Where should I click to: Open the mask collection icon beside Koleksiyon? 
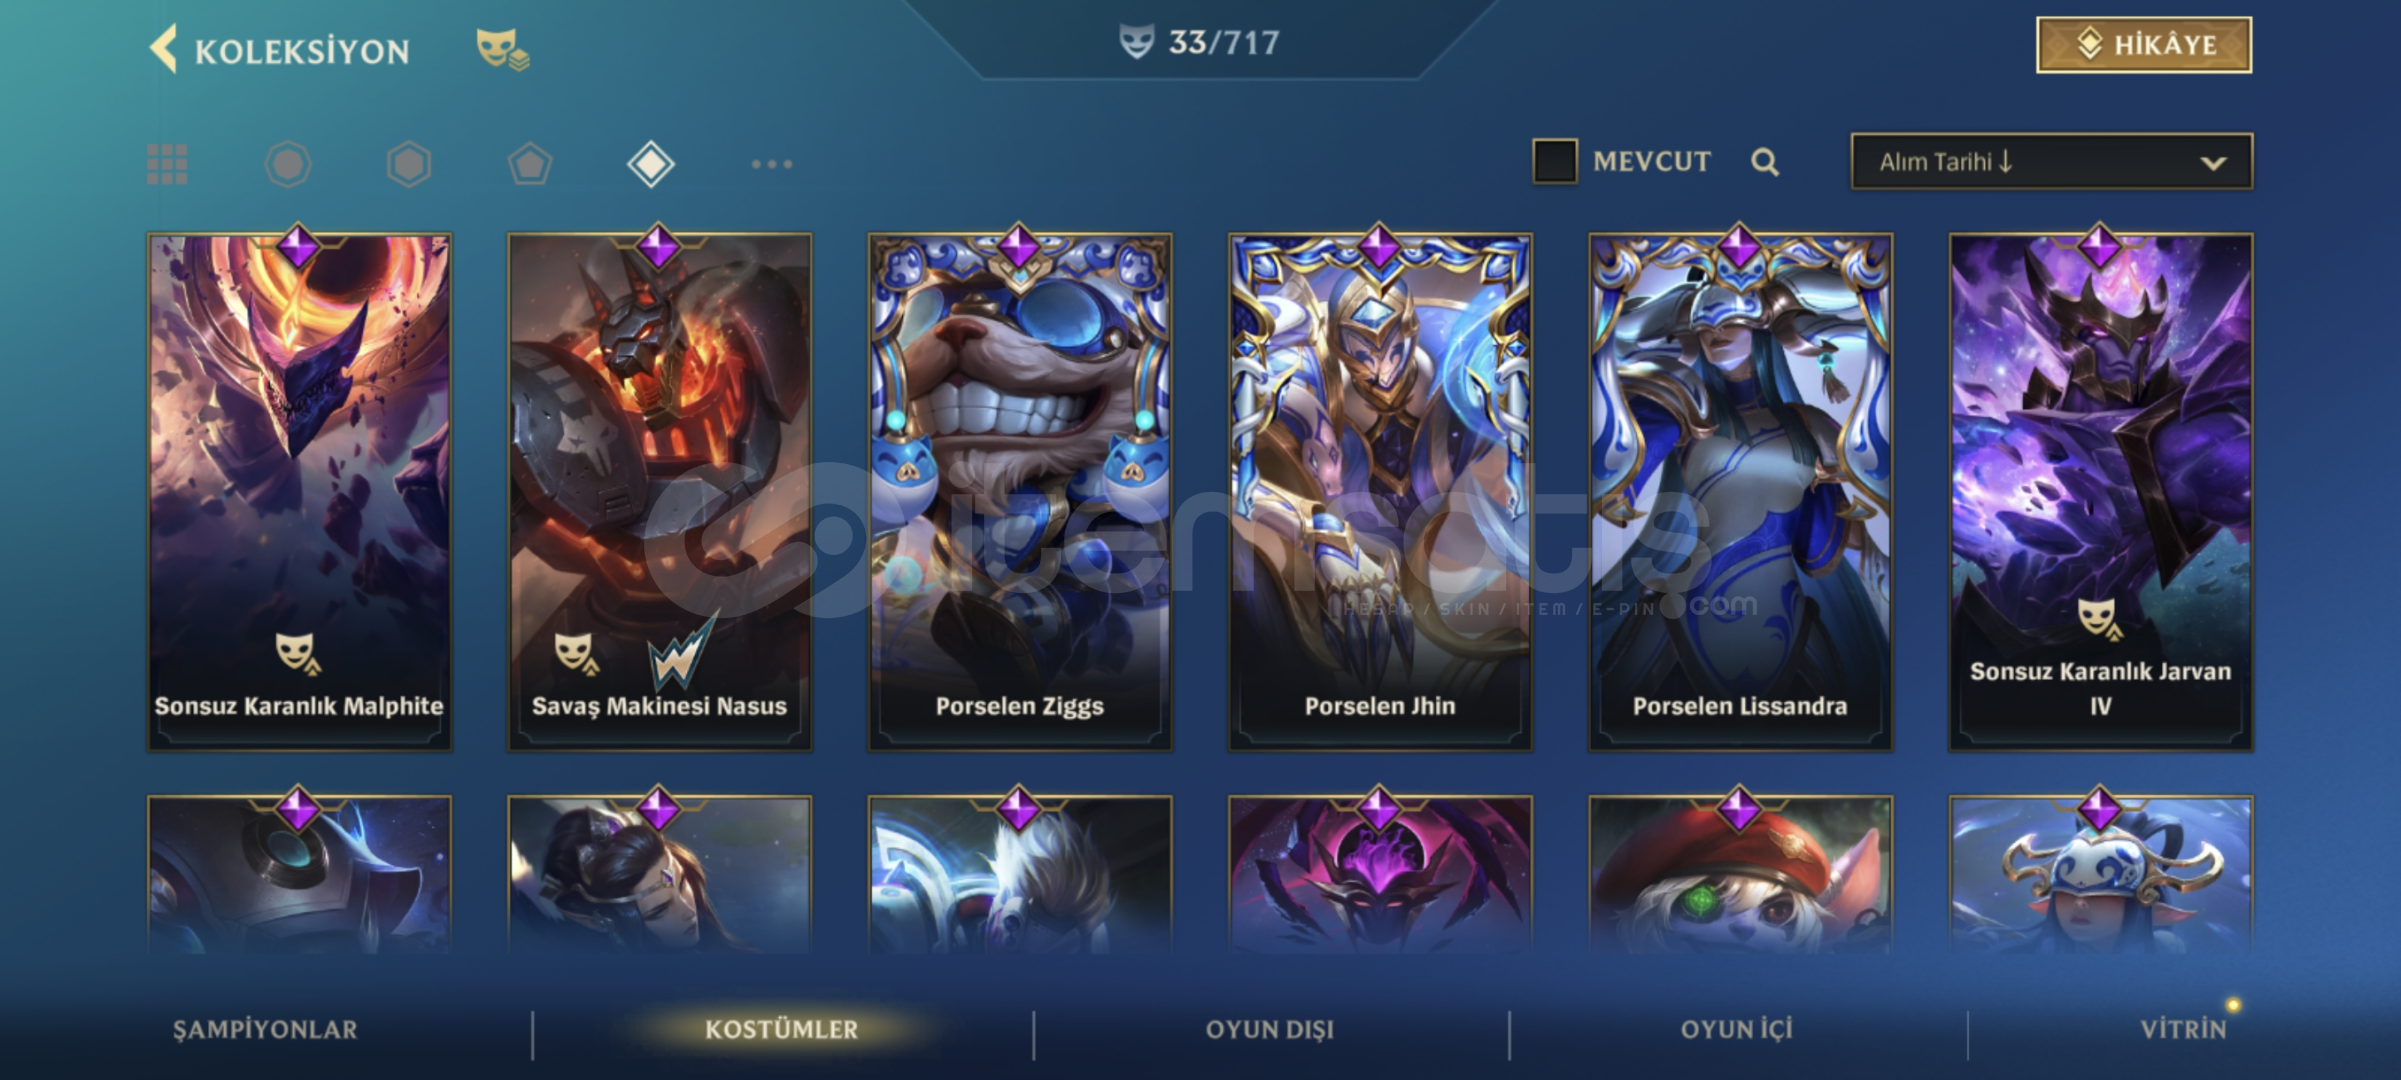(502, 49)
